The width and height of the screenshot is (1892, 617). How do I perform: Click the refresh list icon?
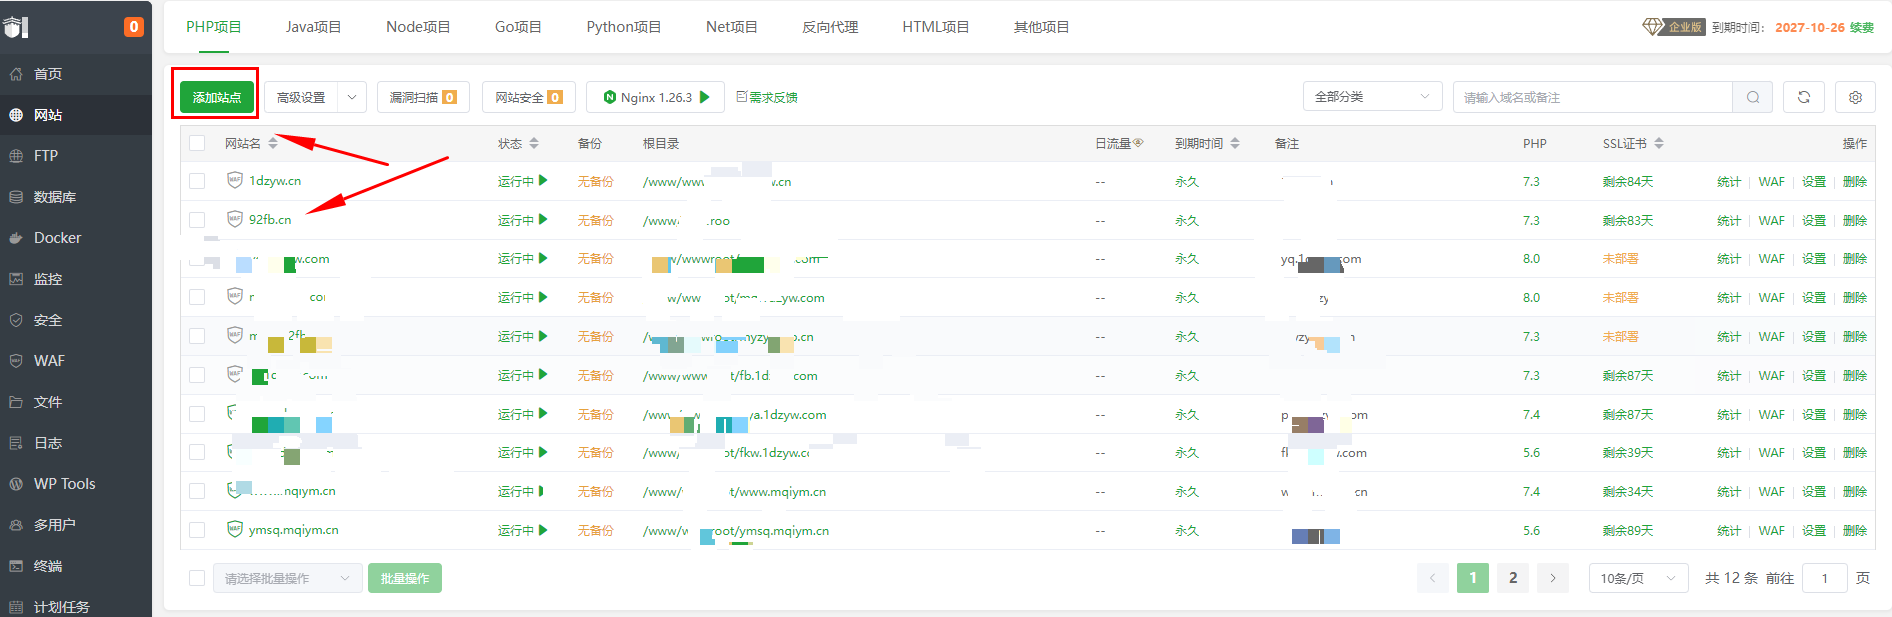coord(1803,97)
